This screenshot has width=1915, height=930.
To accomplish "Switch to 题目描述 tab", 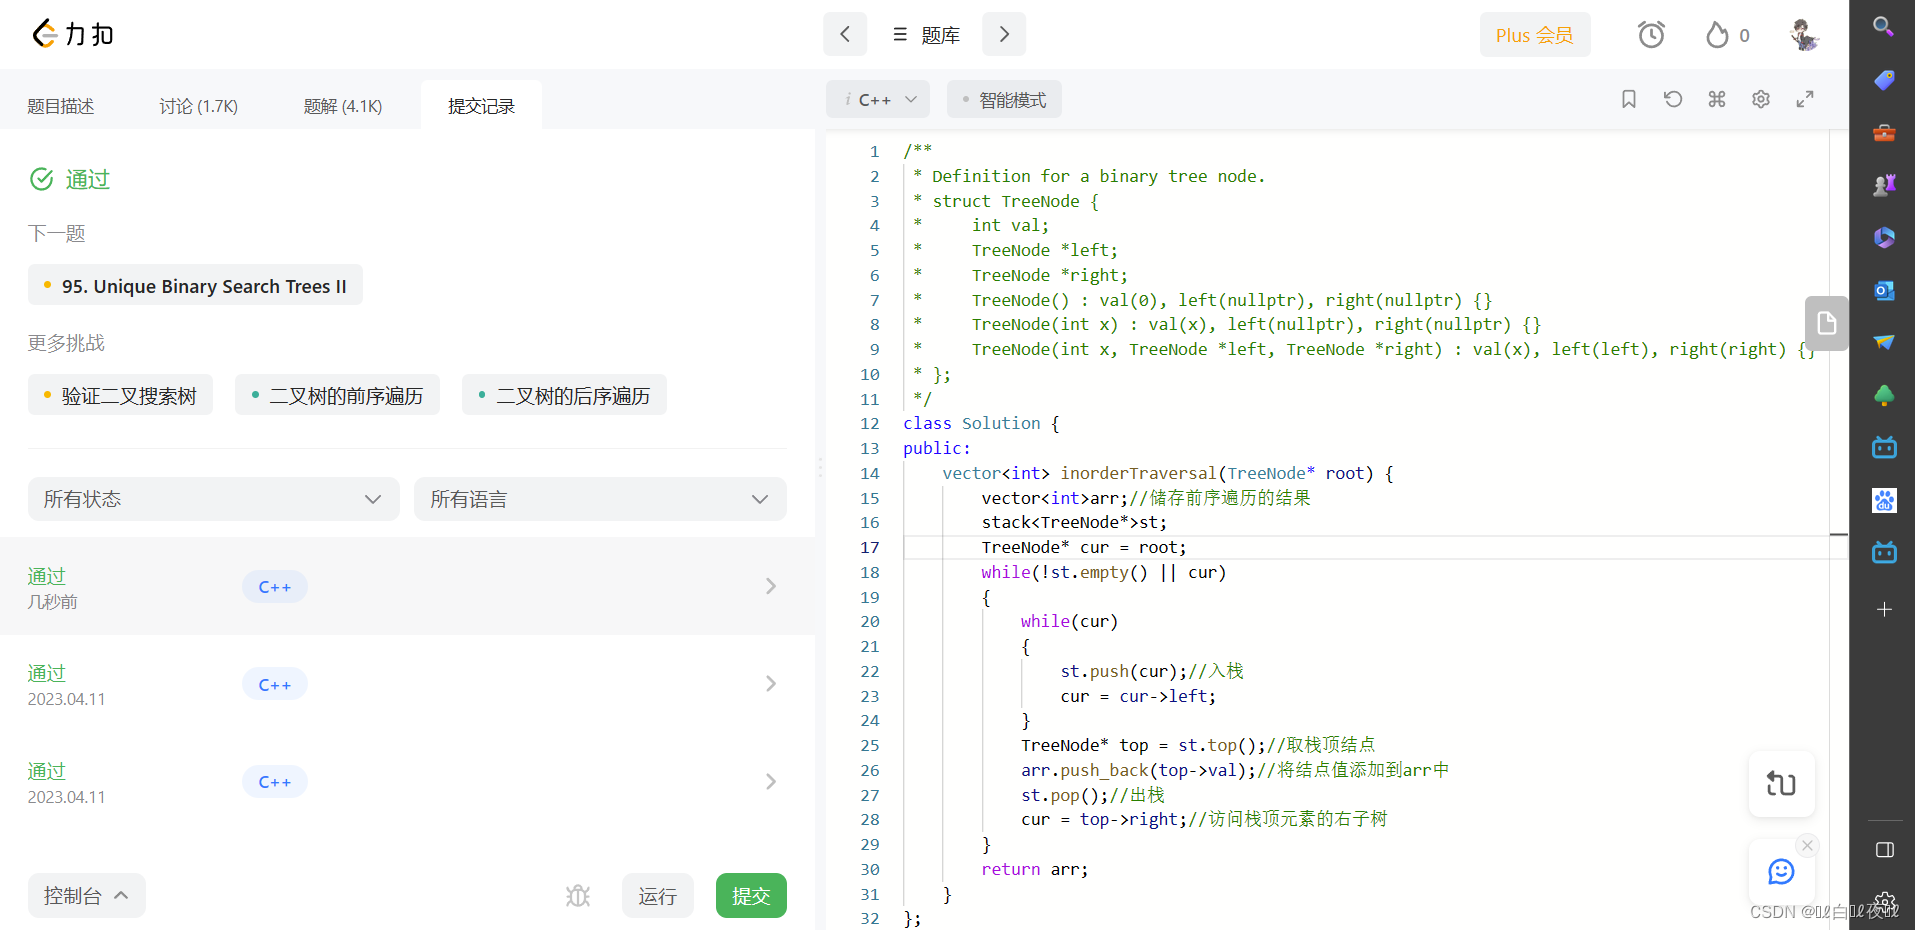I will point(61,106).
